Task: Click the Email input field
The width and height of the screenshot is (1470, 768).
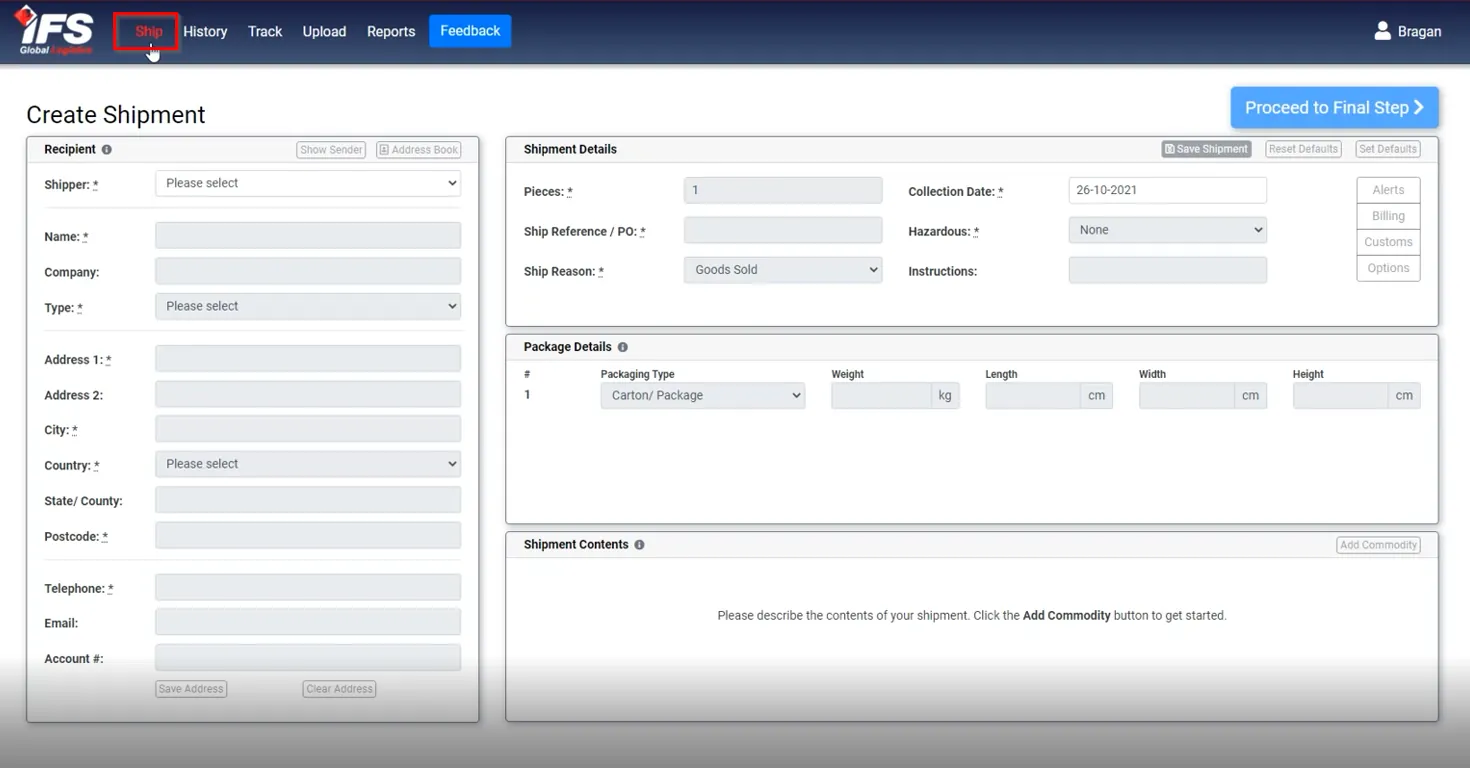Action: (308, 622)
